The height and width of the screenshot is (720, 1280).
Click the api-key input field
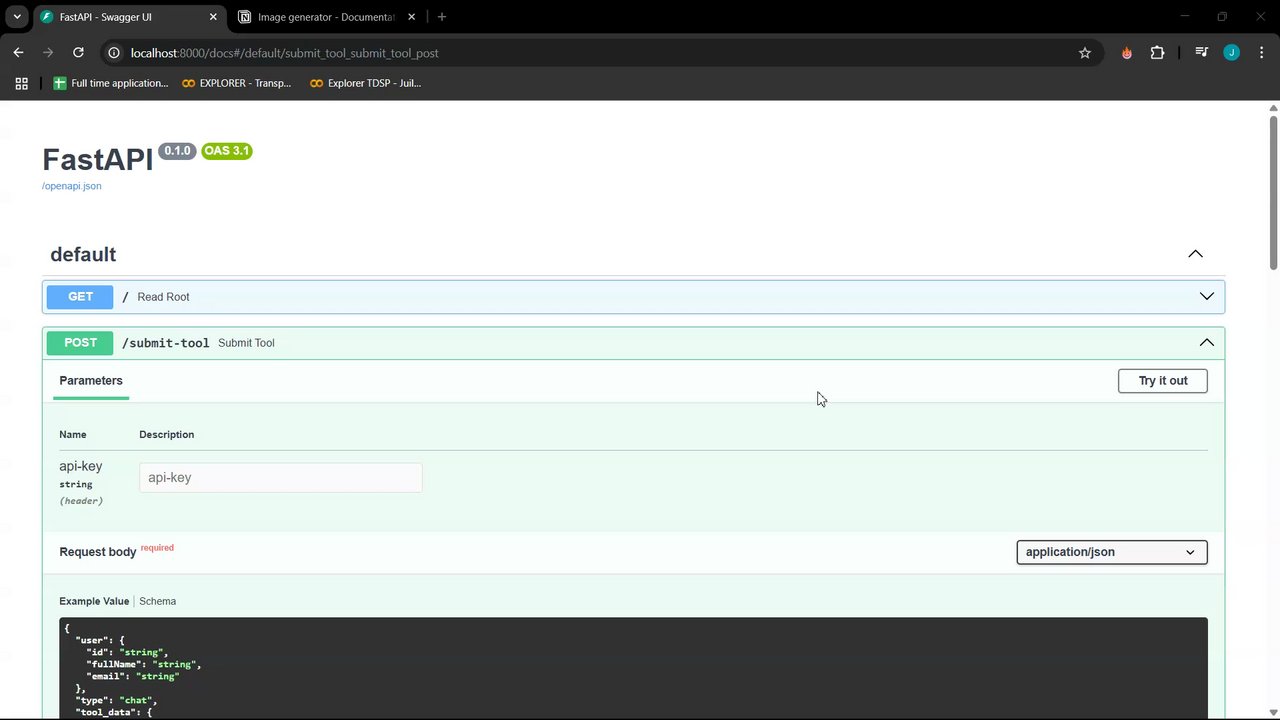click(x=281, y=478)
